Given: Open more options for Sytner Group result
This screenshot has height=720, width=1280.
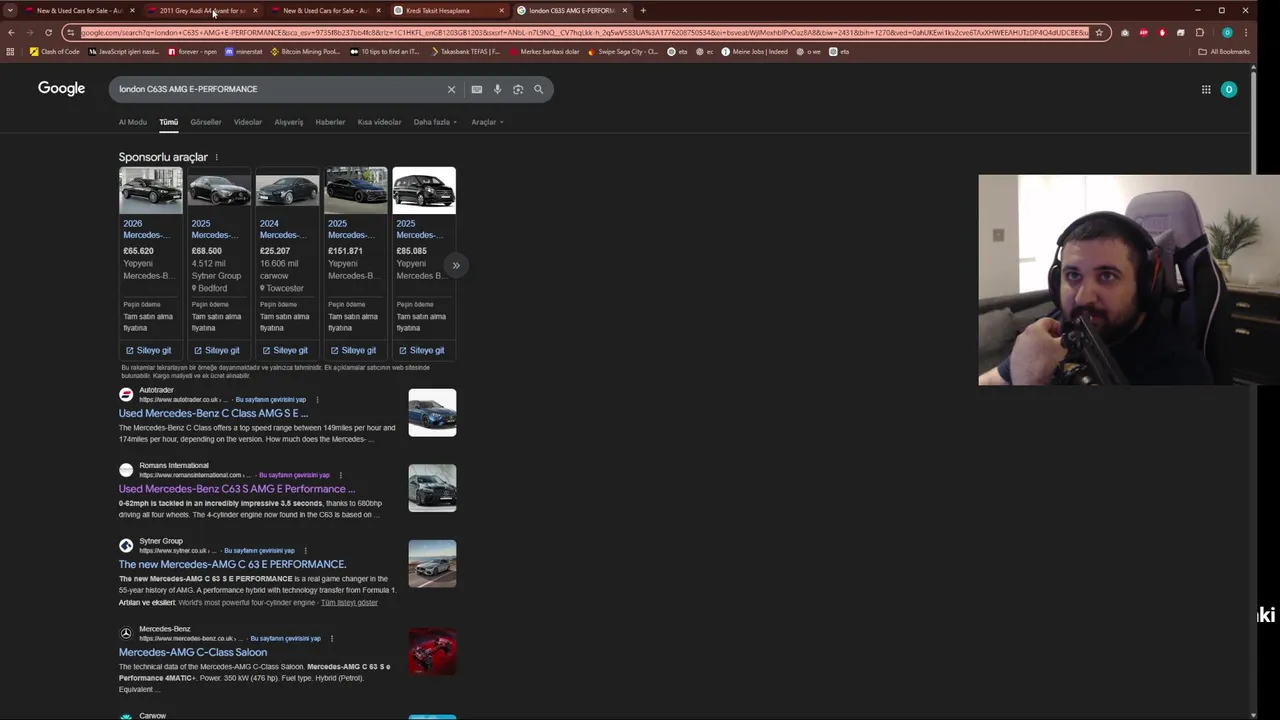Looking at the screenshot, I should coord(305,550).
